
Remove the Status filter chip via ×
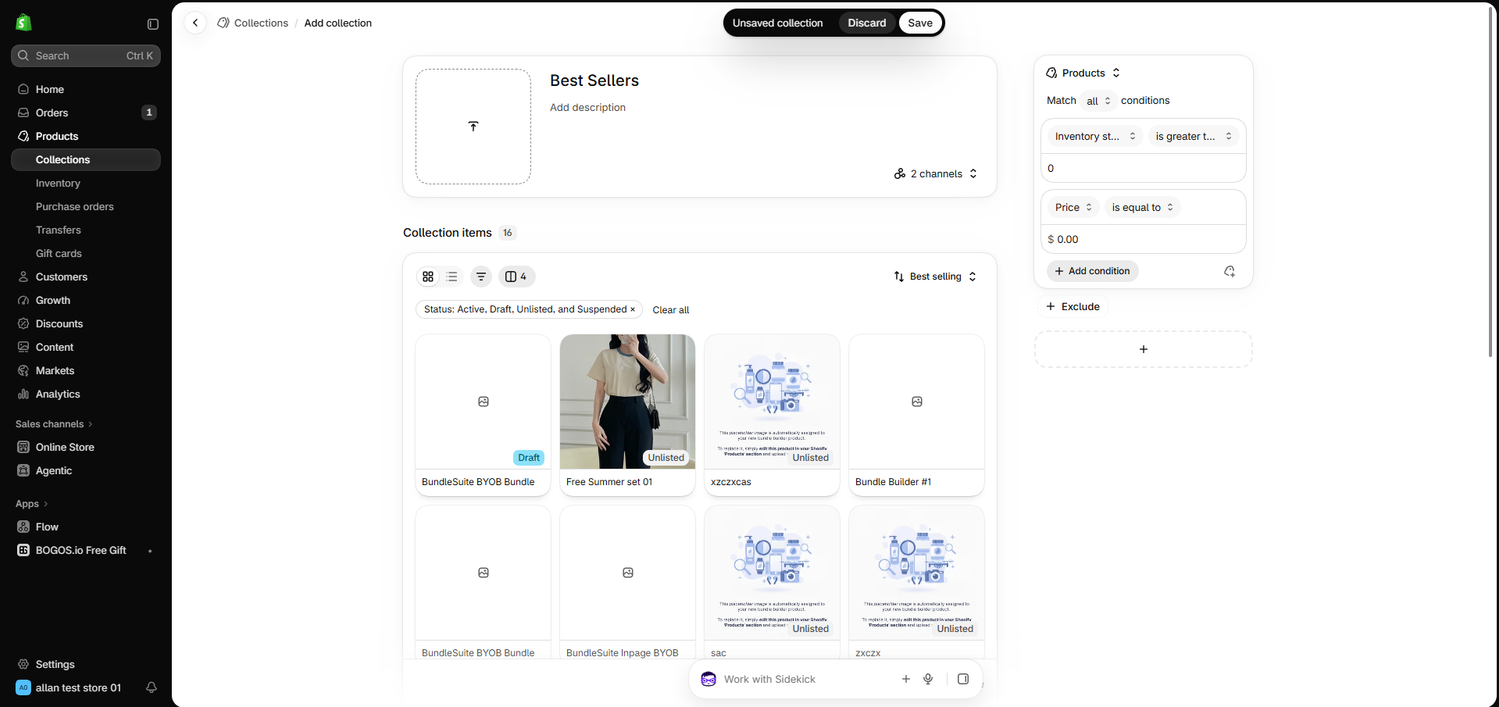tap(632, 310)
